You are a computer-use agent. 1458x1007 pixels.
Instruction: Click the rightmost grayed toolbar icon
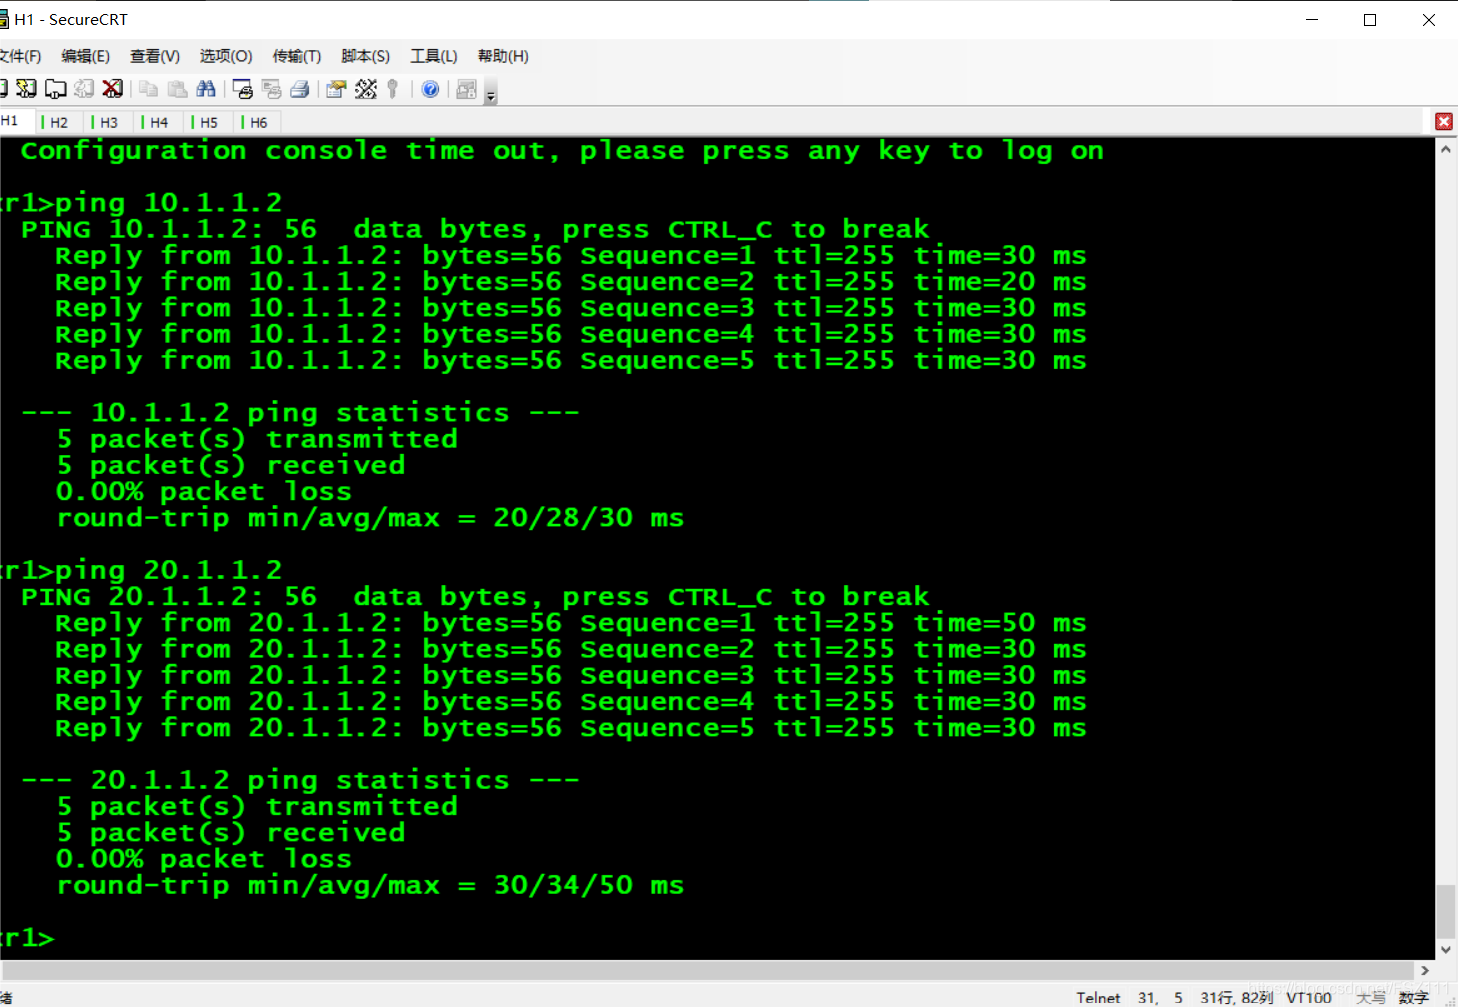point(466,89)
